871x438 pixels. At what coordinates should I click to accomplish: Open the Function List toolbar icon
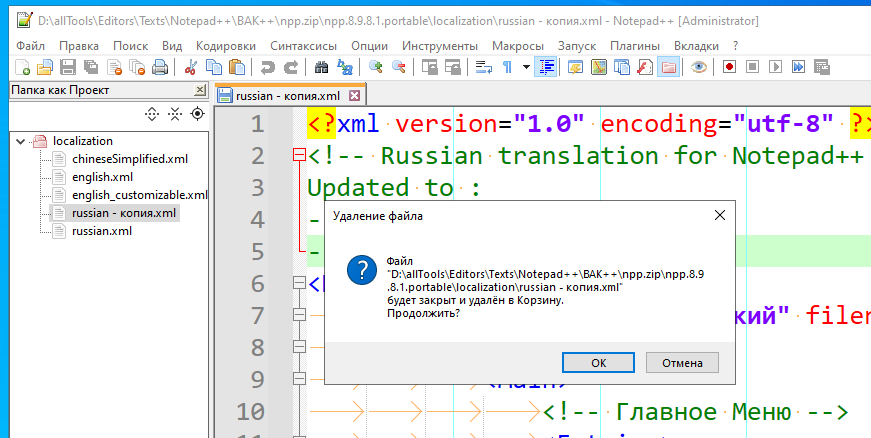coord(644,68)
